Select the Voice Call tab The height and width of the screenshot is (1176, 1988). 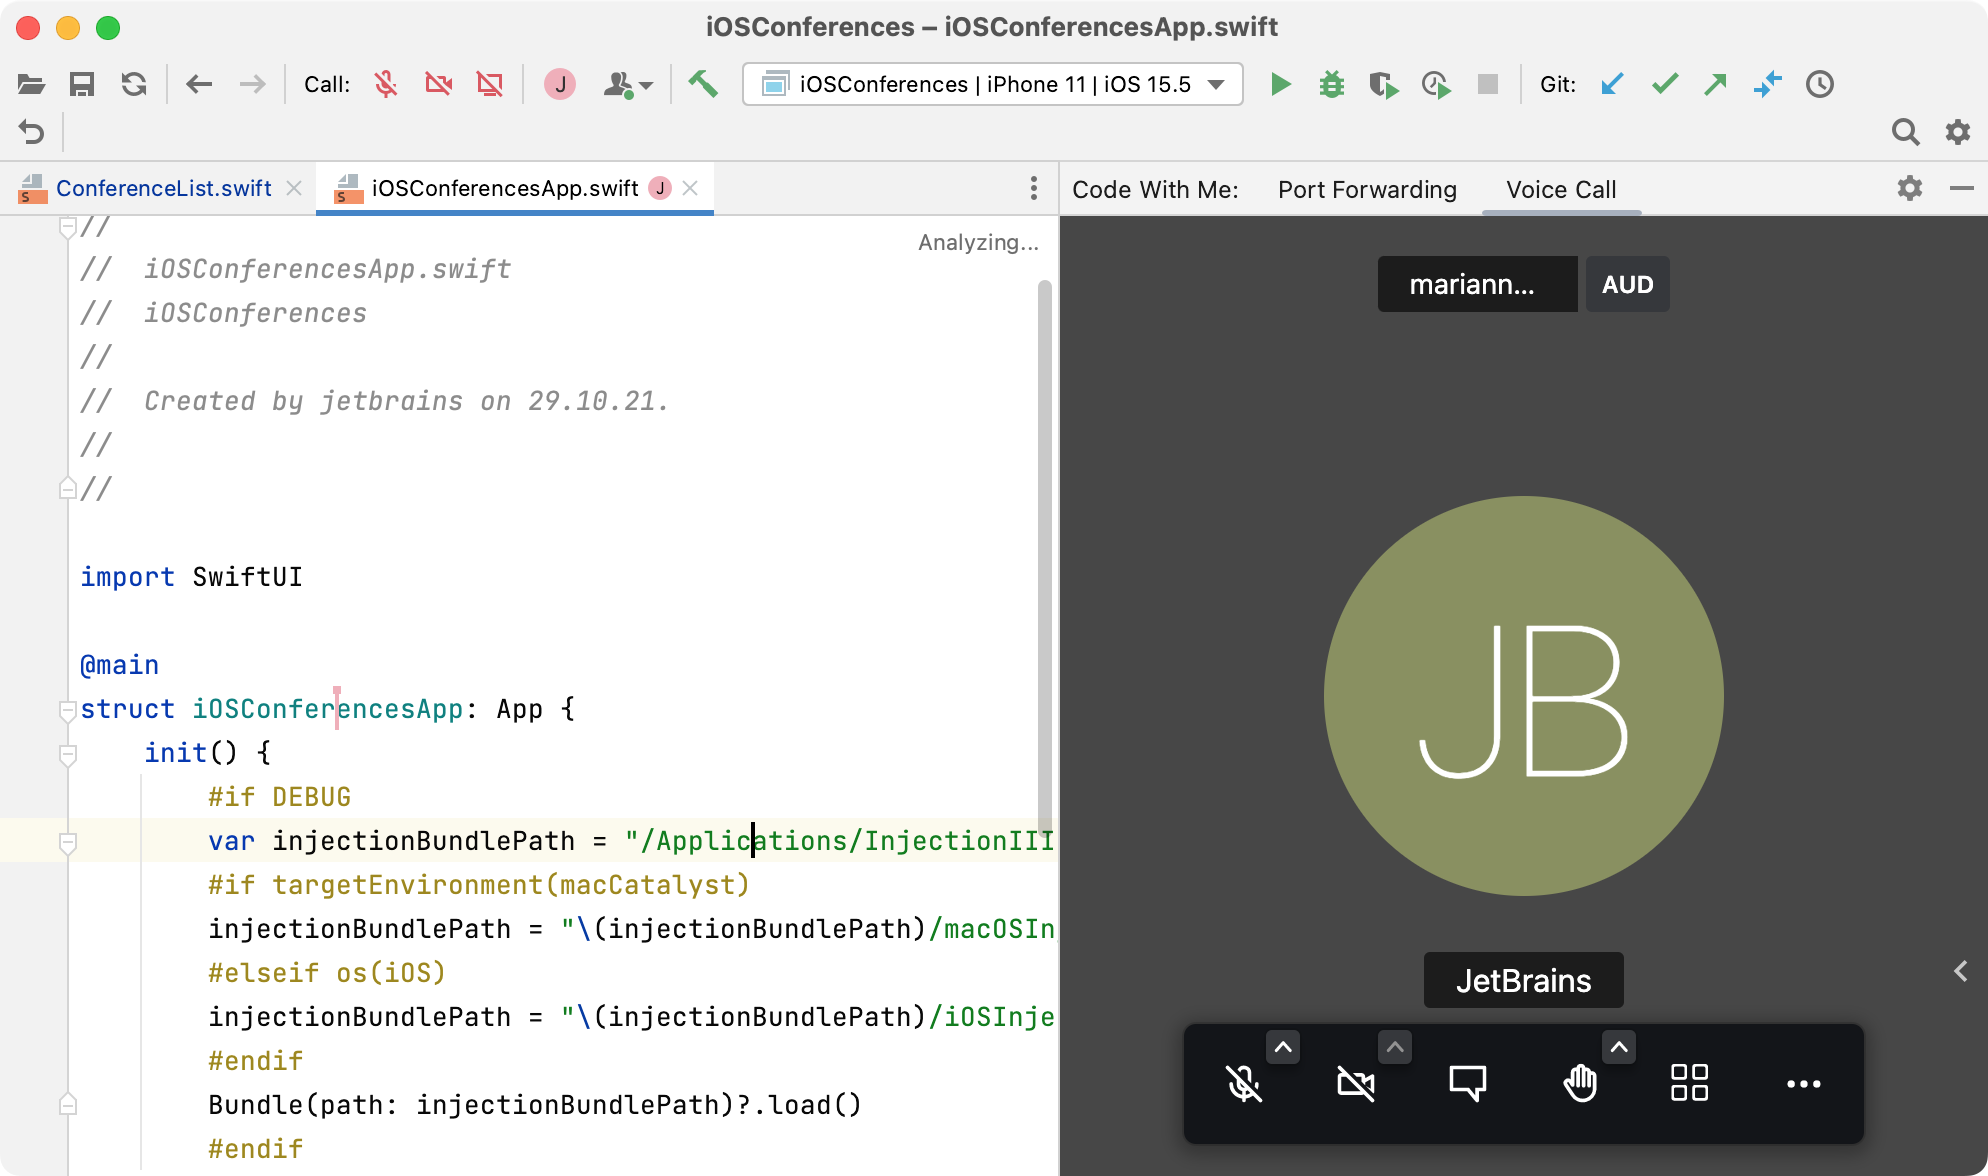click(x=1561, y=189)
